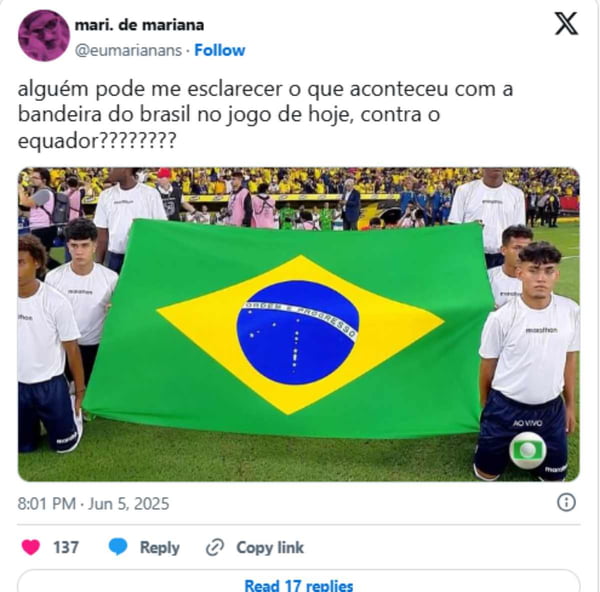Screen dimensions: 600x592
Task: Click the AO VIVO label on the image
Action: [x=527, y=423]
